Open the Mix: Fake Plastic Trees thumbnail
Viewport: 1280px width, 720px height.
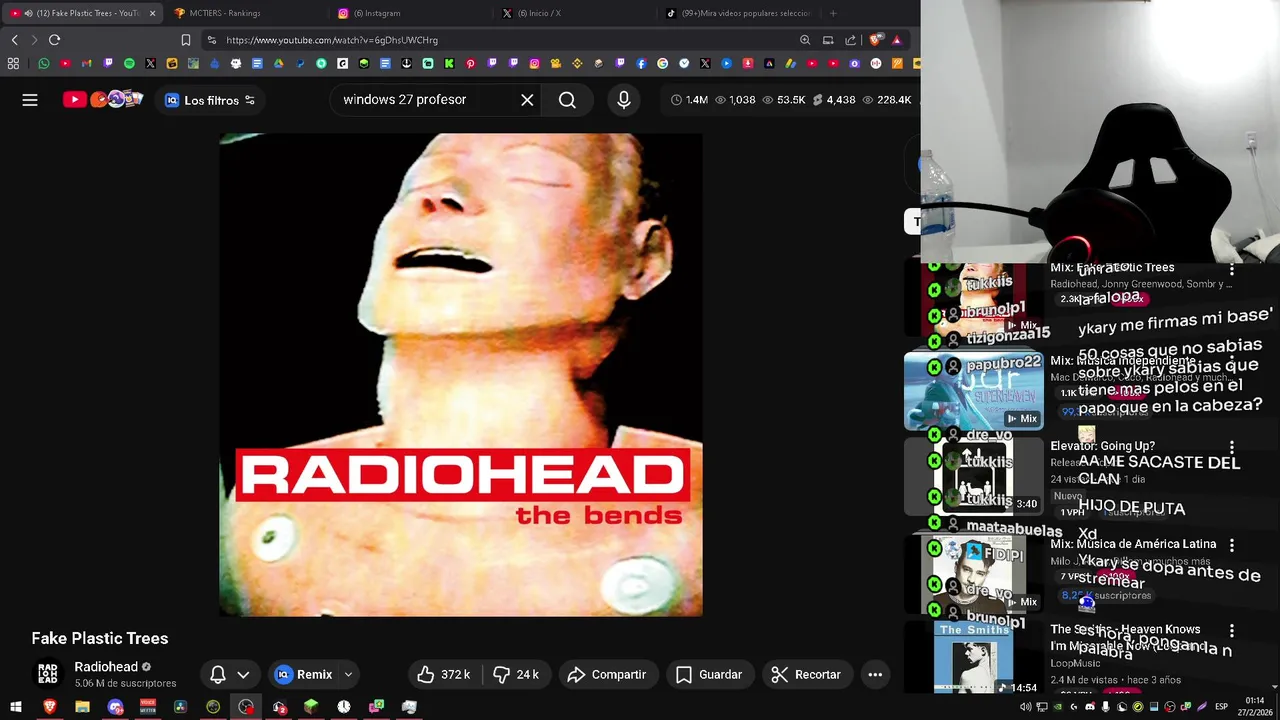pos(973,300)
